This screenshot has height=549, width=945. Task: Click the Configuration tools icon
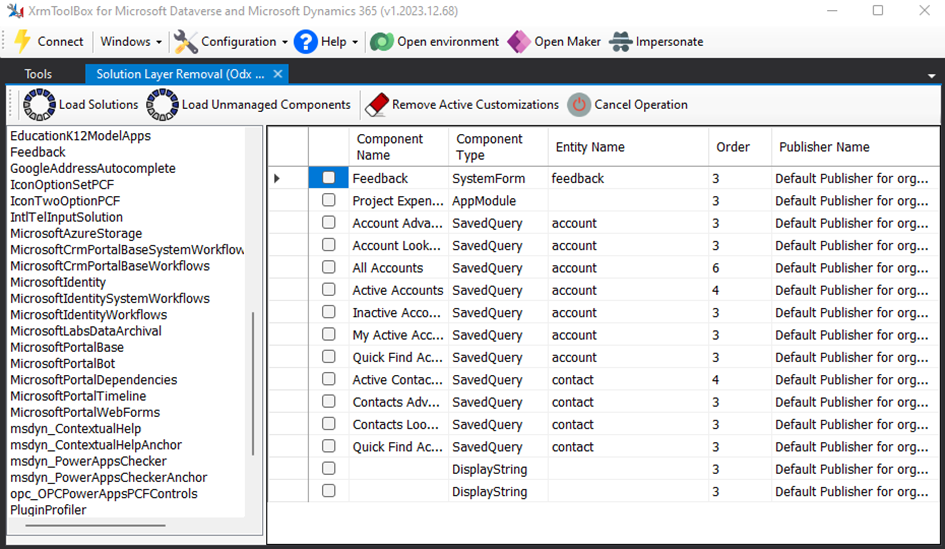[x=185, y=42]
